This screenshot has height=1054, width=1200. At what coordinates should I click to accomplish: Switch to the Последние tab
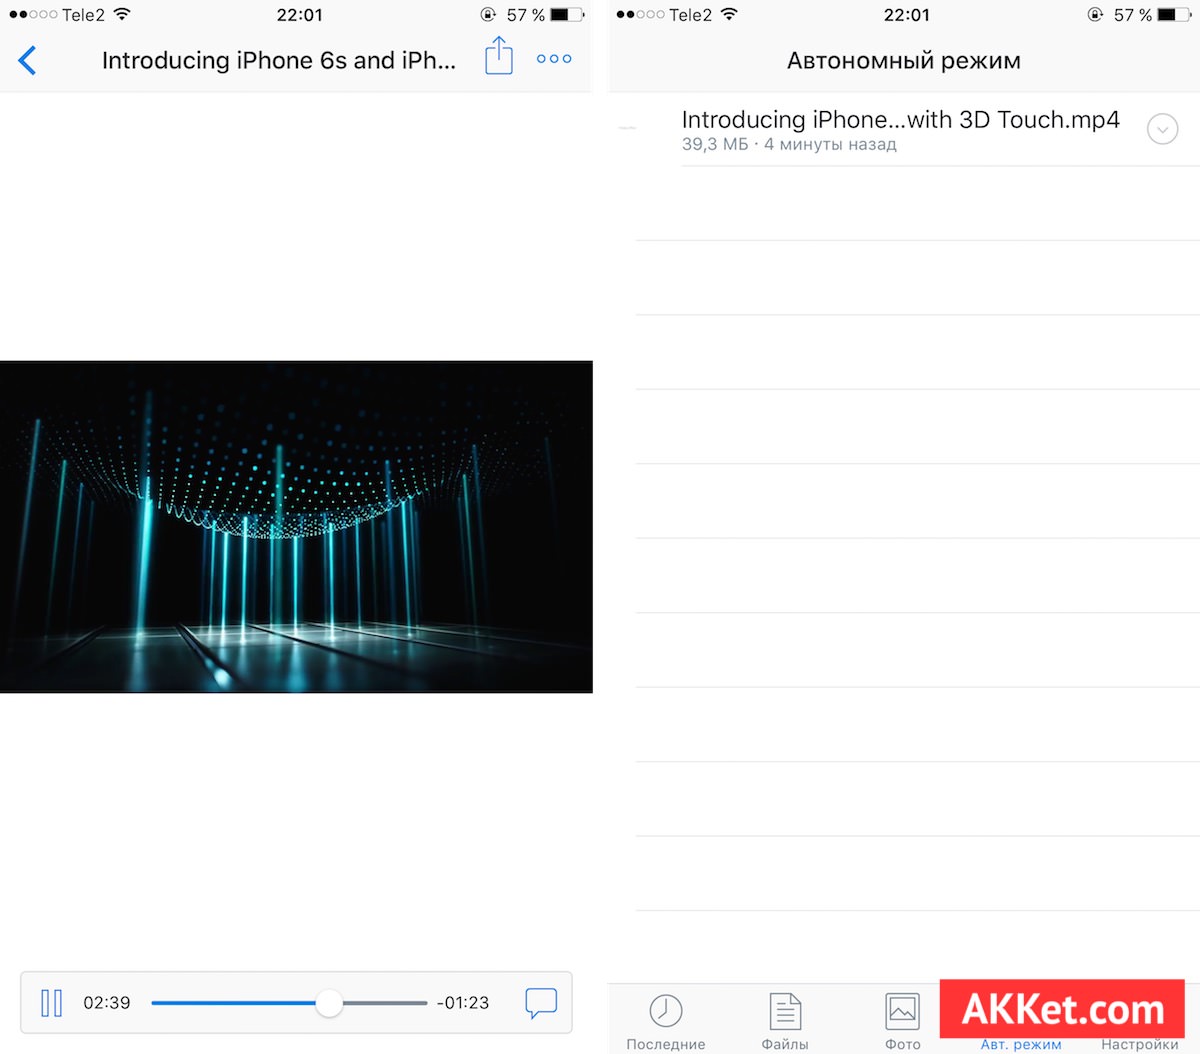pyautogui.click(x=666, y=1022)
